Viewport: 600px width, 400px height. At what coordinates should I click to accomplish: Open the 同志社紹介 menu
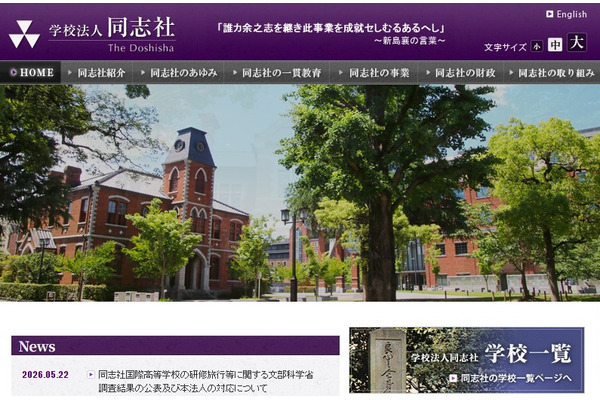coord(97,72)
